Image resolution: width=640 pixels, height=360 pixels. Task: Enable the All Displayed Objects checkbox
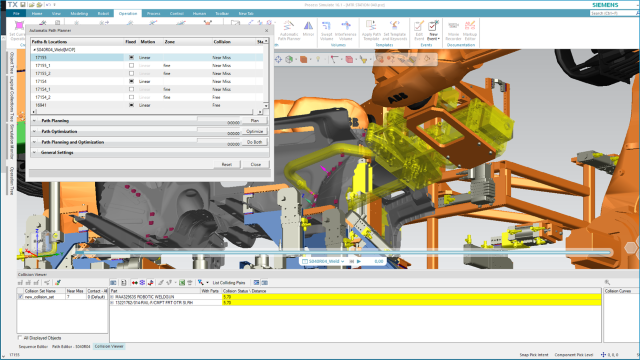pos(20,338)
